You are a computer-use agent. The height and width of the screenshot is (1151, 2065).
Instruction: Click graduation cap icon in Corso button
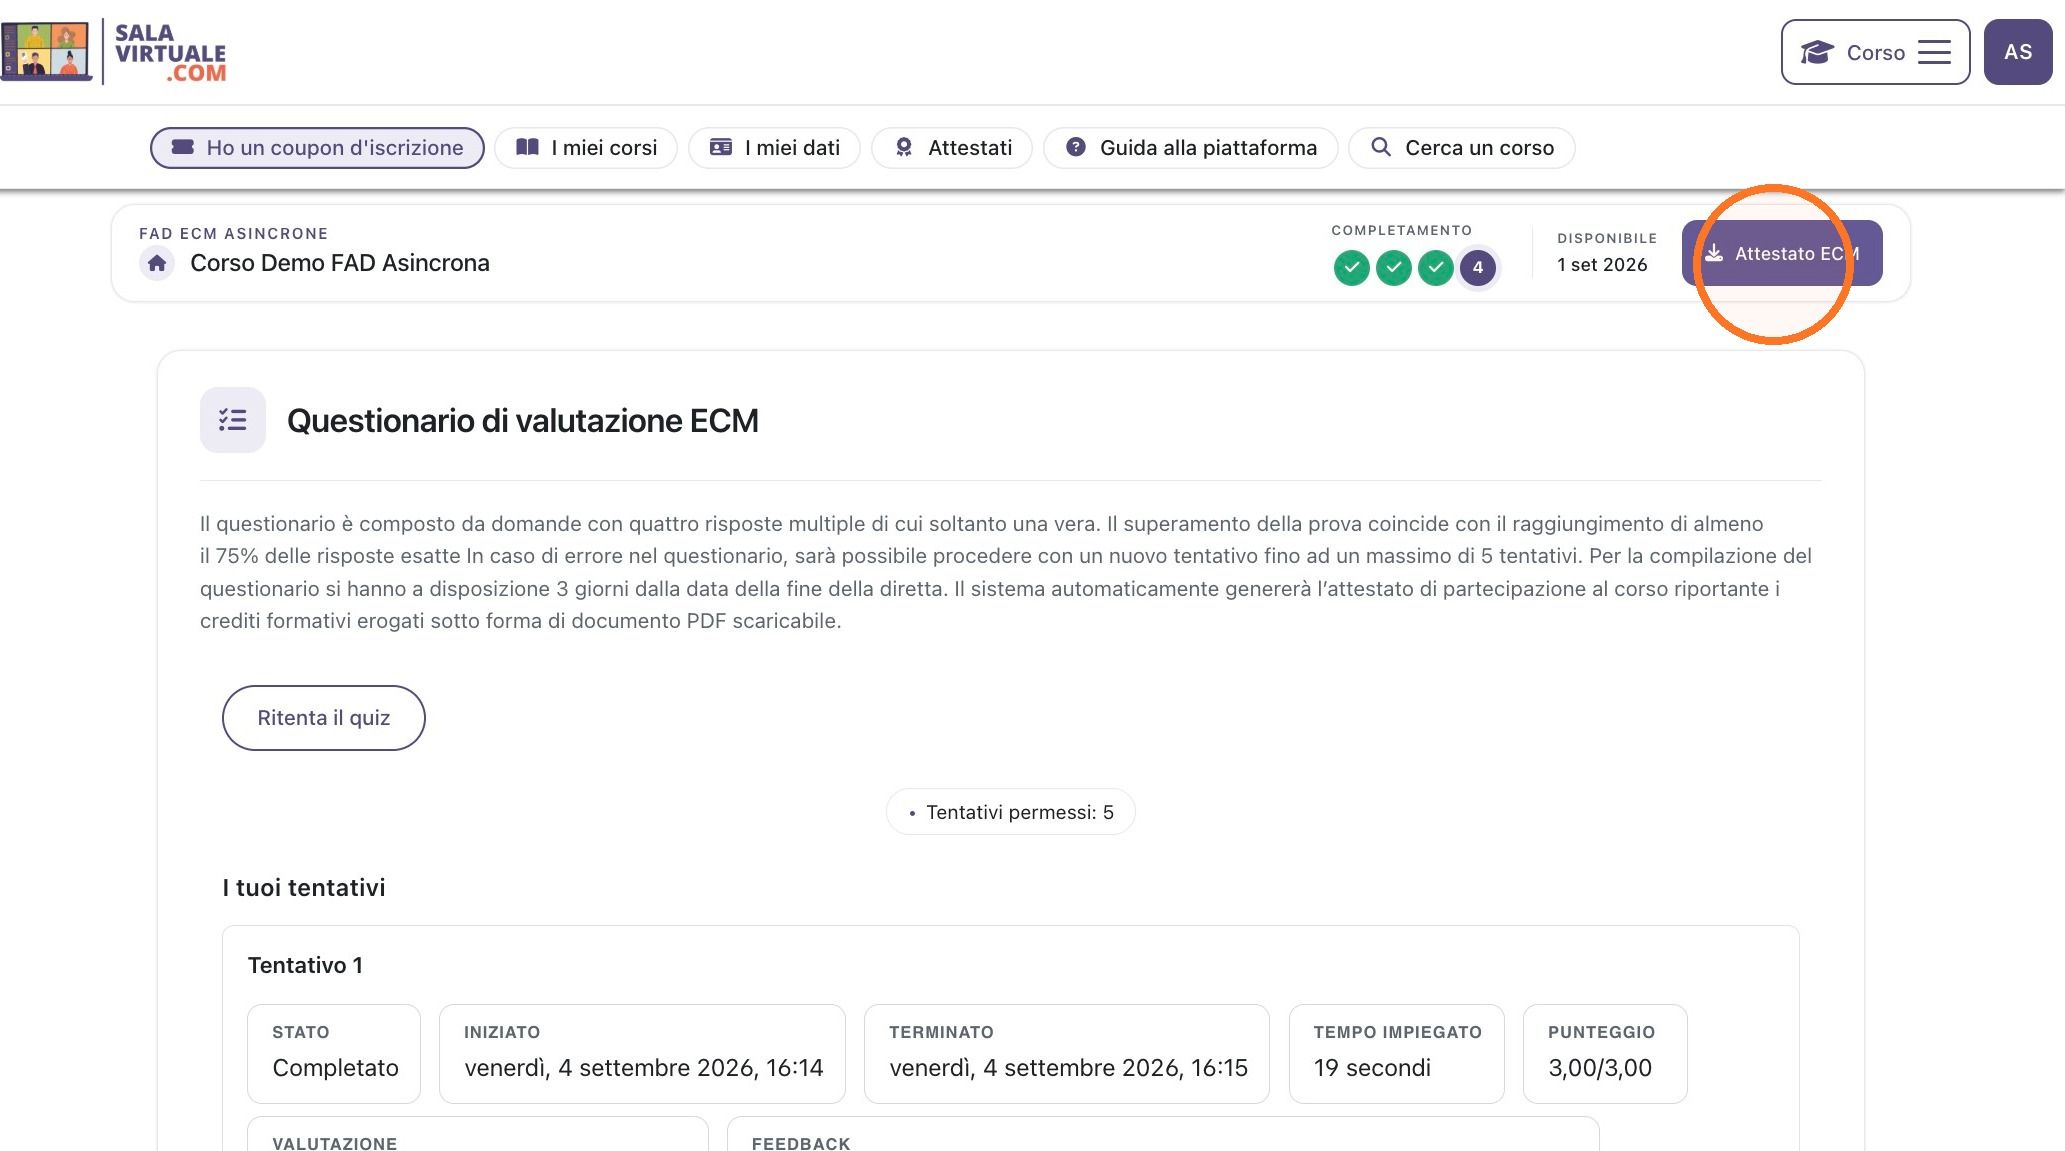[x=1817, y=52]
